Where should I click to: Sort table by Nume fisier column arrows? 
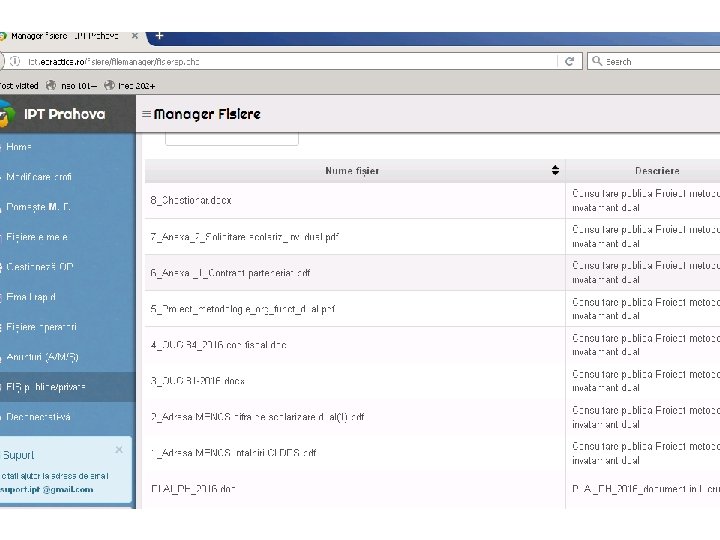[x=555, y=170]
